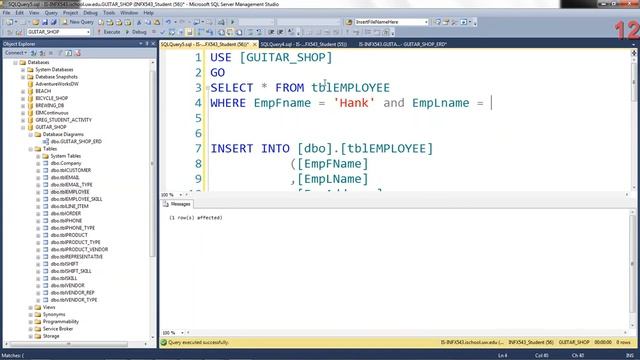Expand the BICYCLE_SHOP database node
This screenshot has width=640, height=360.
coord(23,98)
